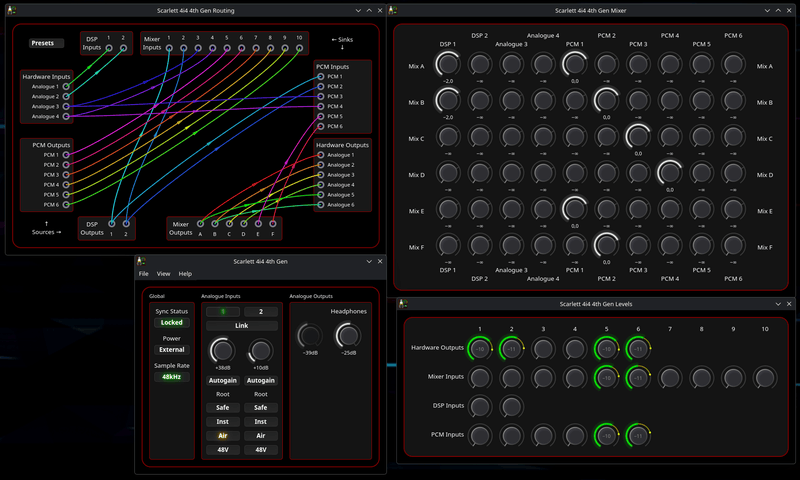Adjust the Headphones volume knob at -25dB

click(348, 335)
